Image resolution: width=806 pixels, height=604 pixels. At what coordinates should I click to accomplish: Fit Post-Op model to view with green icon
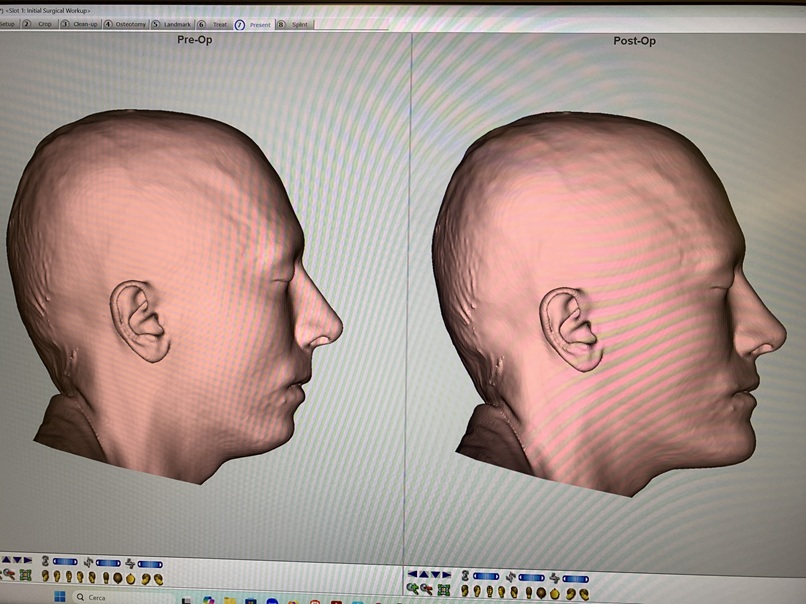pyautogui.click(x=444, y=590)
